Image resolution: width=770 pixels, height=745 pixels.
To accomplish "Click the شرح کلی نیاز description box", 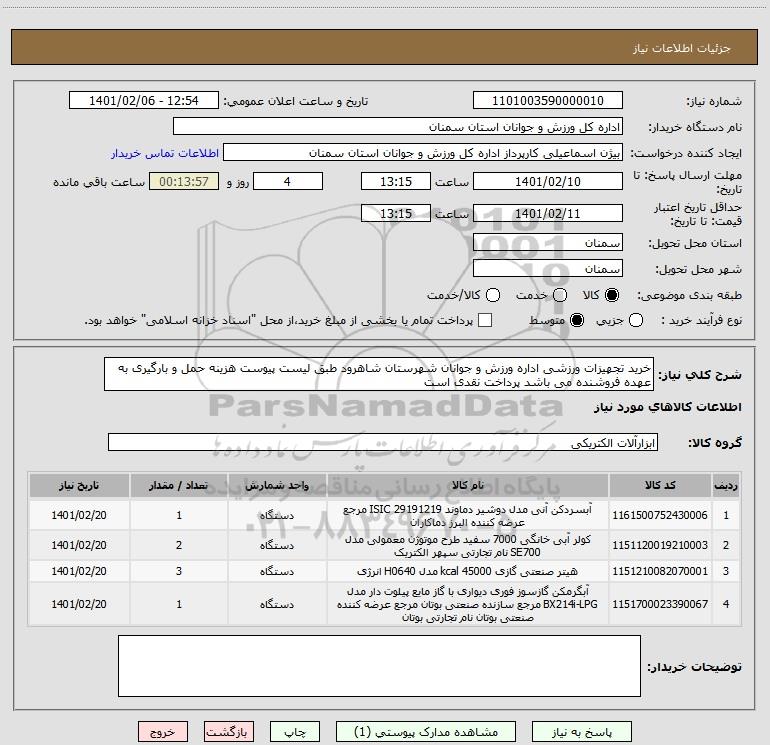I will pos(379,375).
